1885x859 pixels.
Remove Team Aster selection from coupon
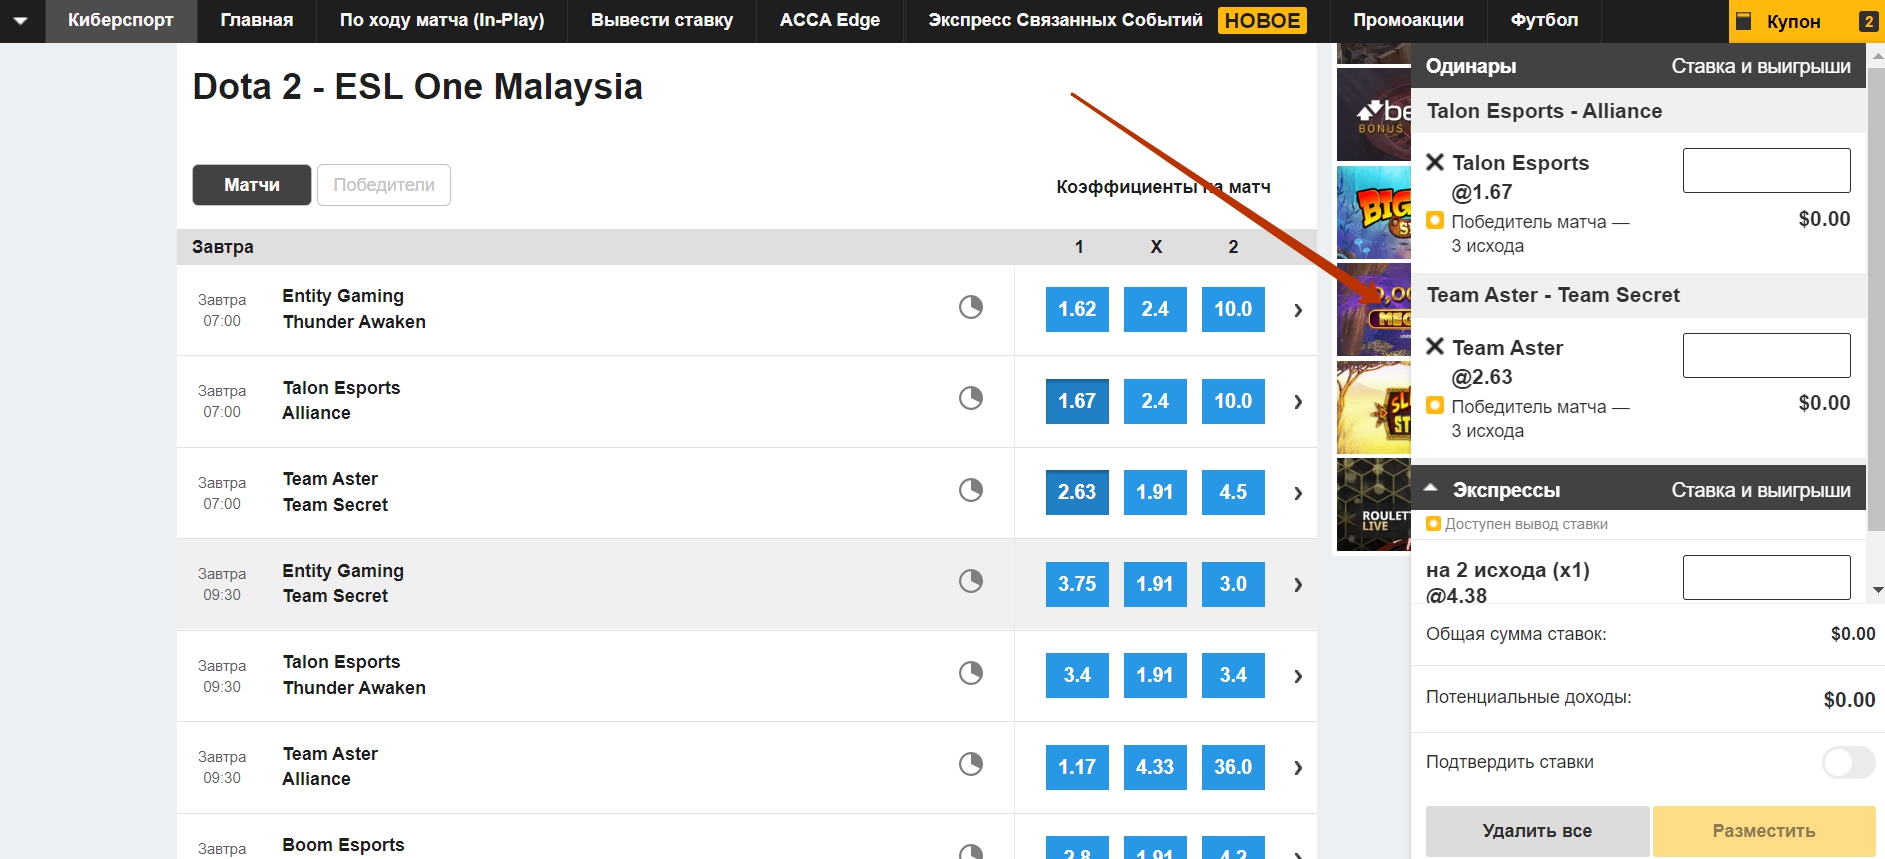[x=1435, y=347]
